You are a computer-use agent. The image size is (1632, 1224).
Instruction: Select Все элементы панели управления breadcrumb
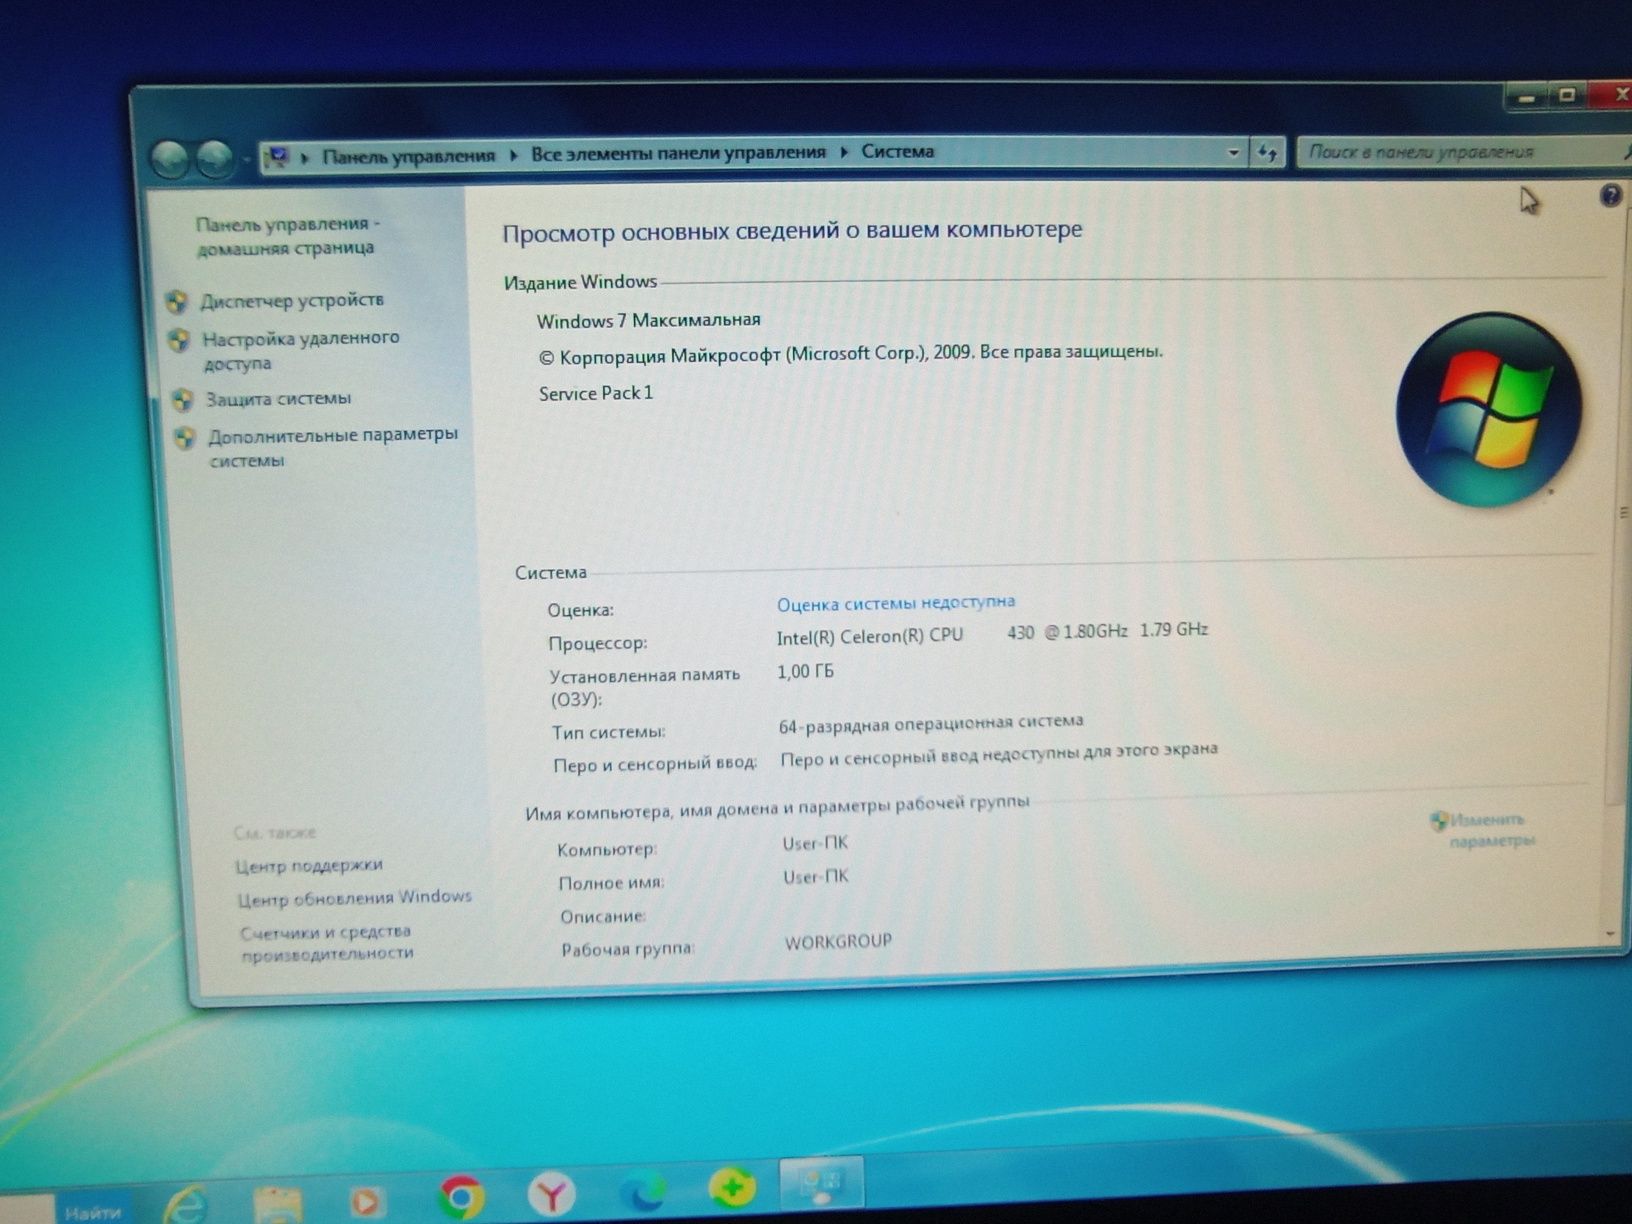tap(678, 153)
